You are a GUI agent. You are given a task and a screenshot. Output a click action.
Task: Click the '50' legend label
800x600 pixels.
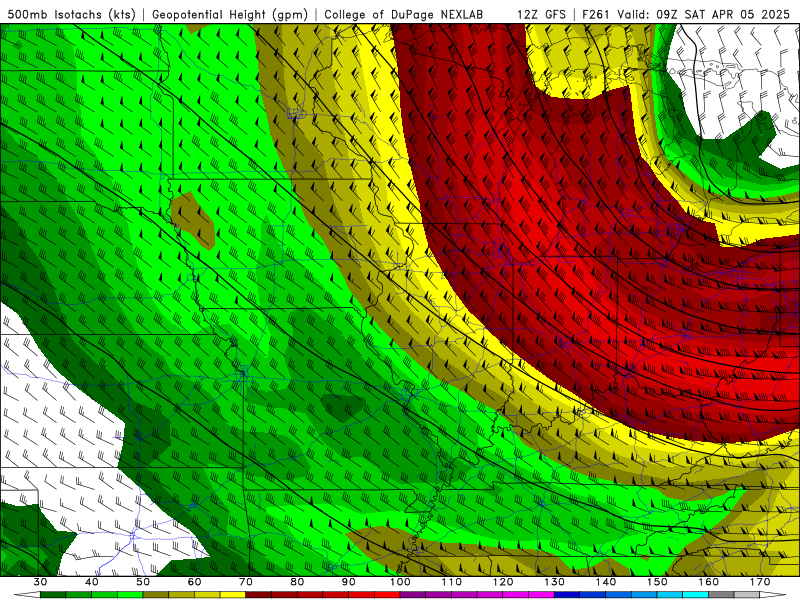point(143,582)
